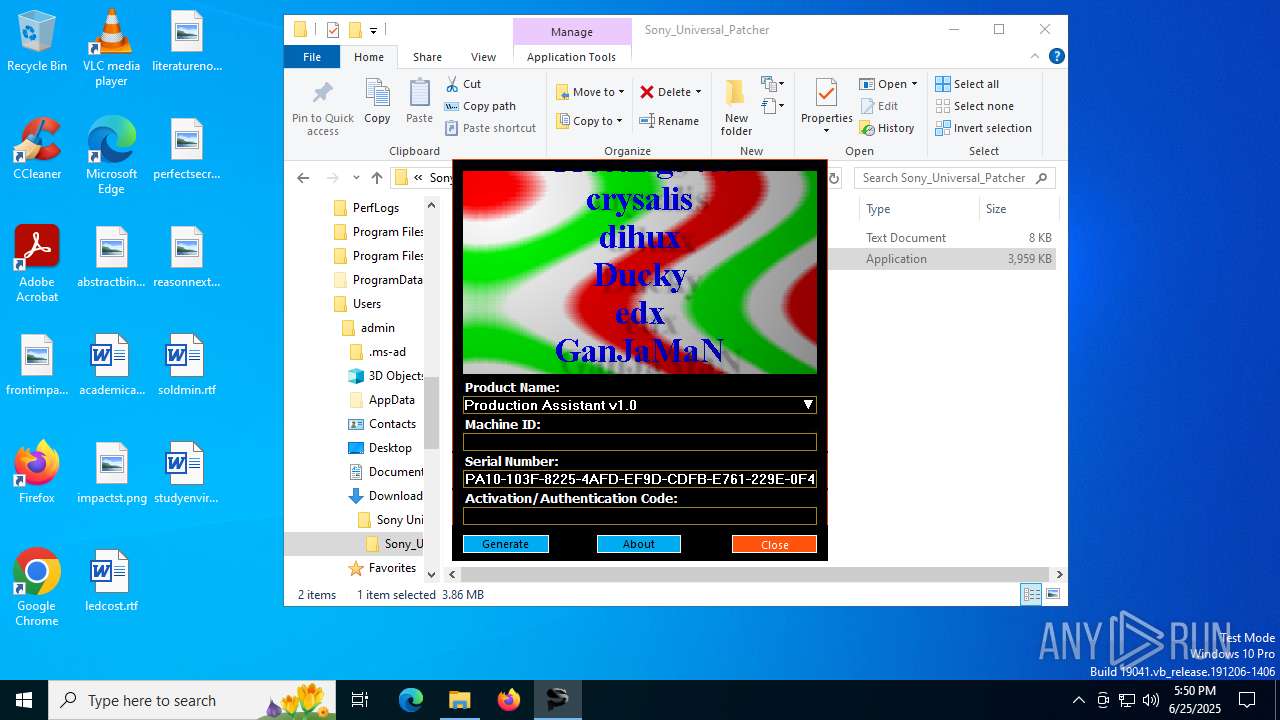1280x720 pixels.
Task: Open the About dialog in keygen
Action: coord(639,544)
